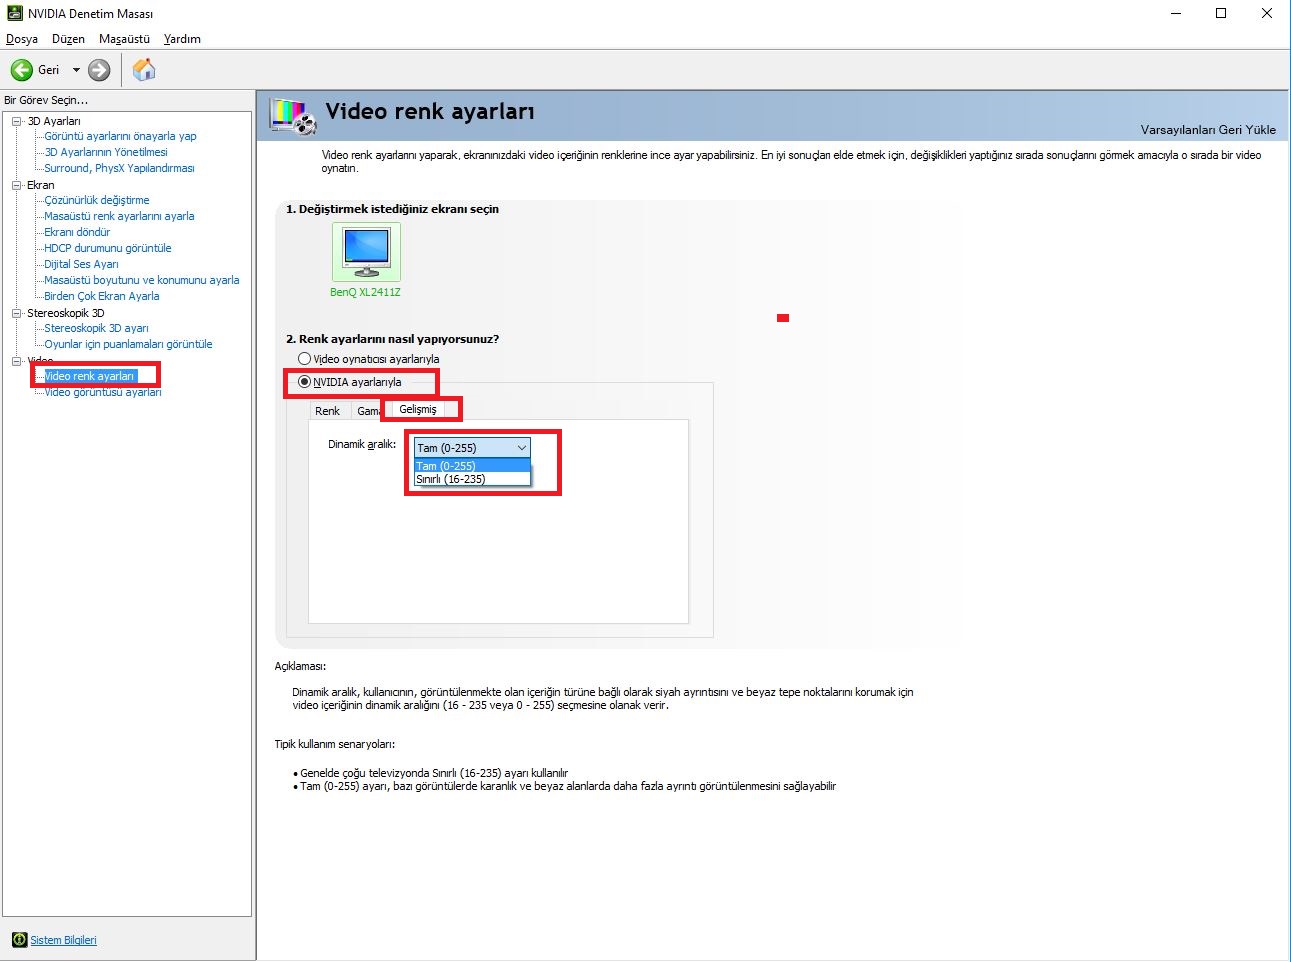1291x962 pixels.
Task: Collapse the Video tree node
Action: click(16, 361)
